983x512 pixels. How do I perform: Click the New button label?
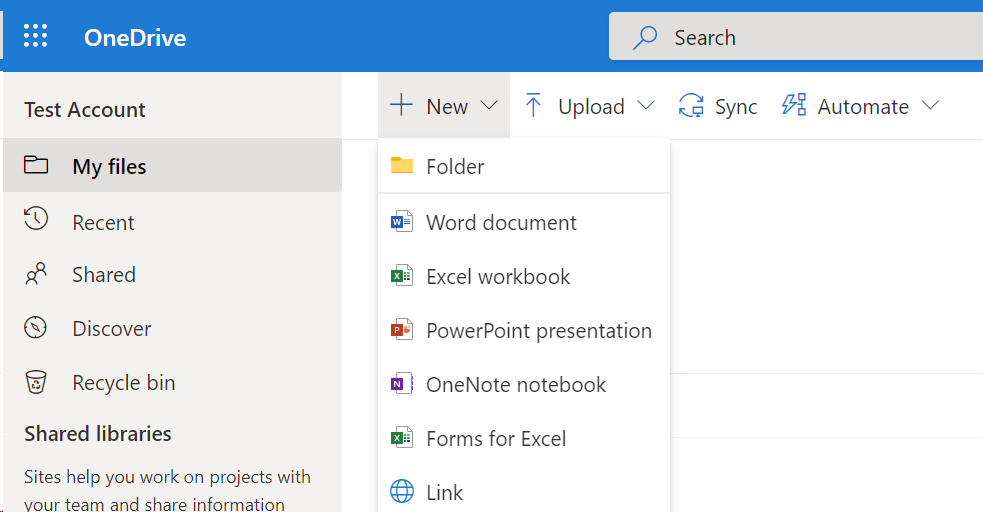[x=447, y=107]
